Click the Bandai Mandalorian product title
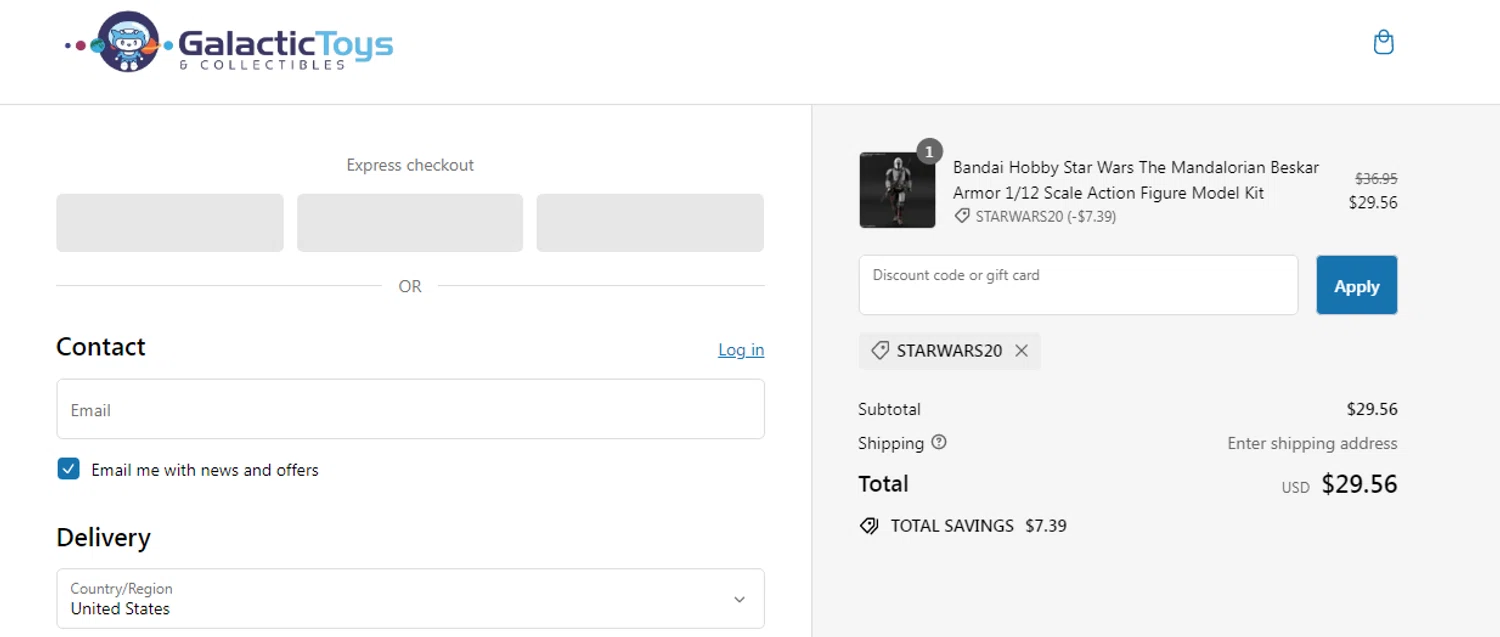 [x=1135, y=180]
